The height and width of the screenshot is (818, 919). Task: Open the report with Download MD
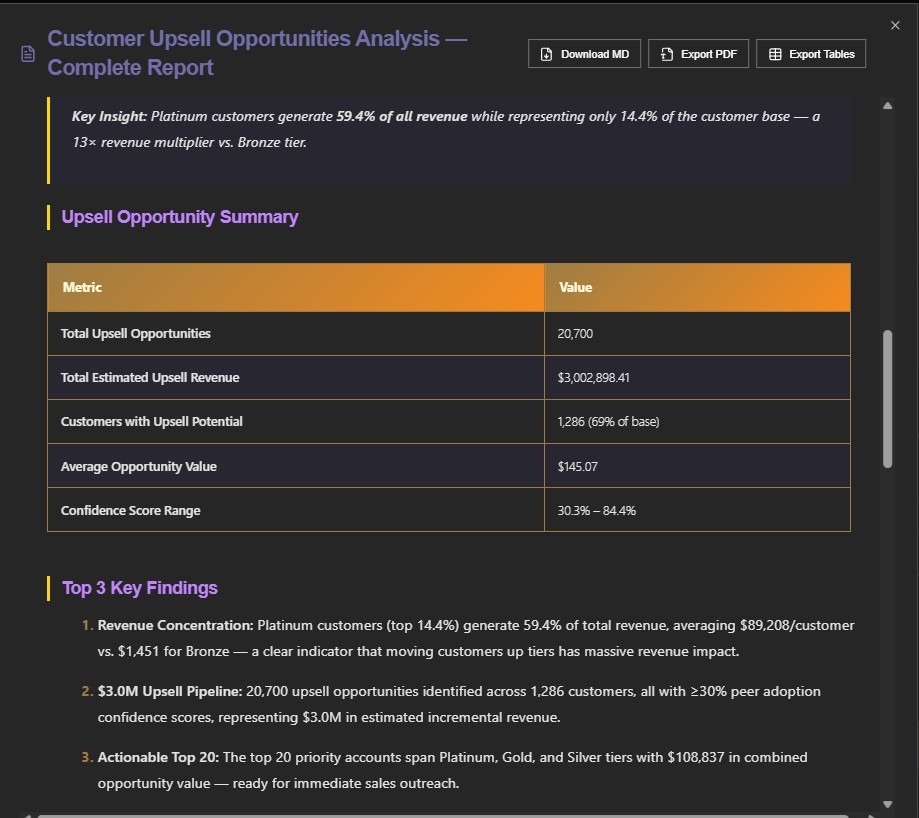point(584,53)
